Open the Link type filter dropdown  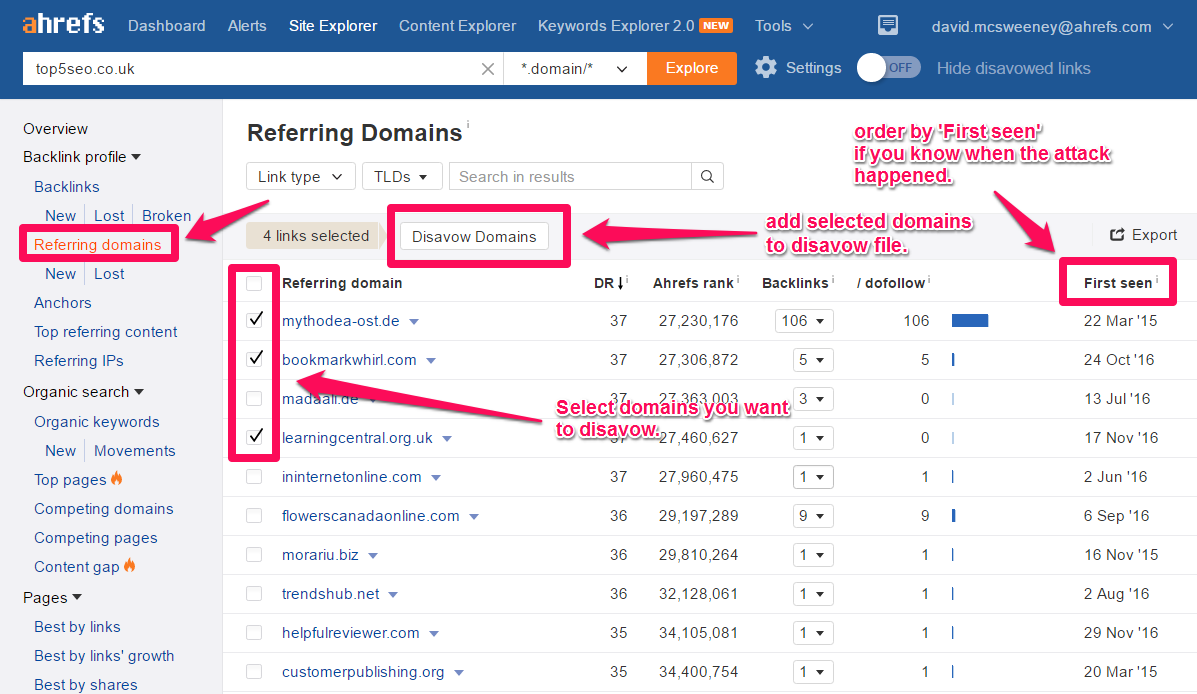click(x=301, y=176)
